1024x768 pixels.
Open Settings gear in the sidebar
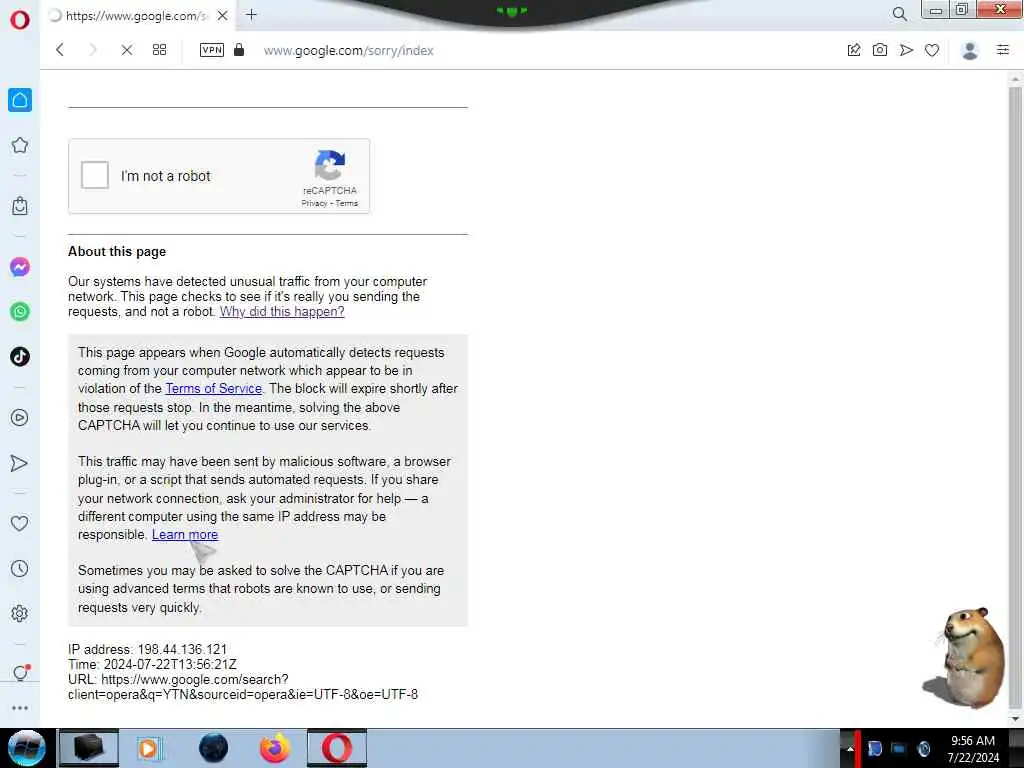pos(20,613)
